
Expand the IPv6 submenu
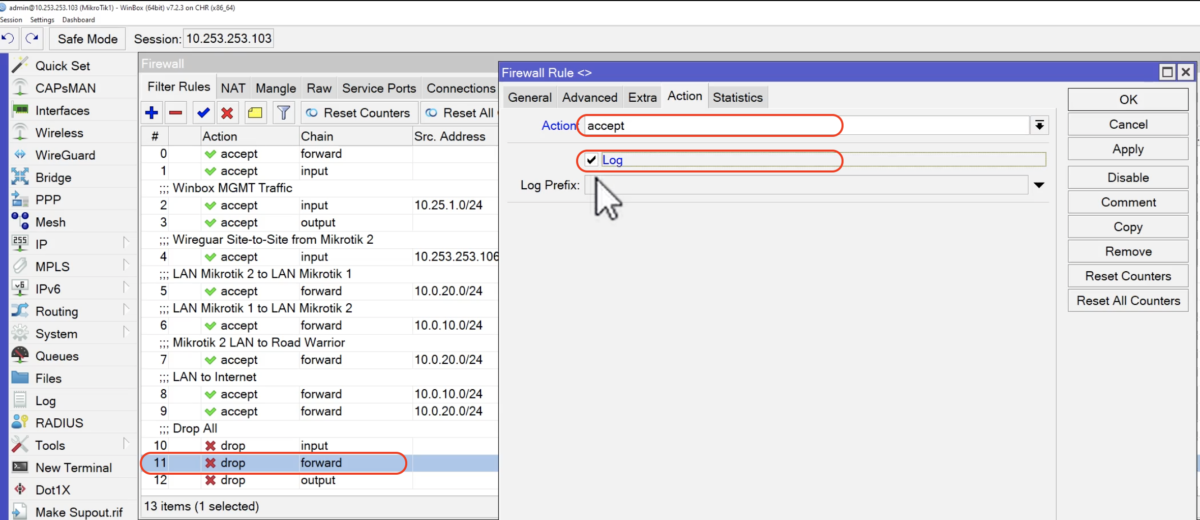[126, 289]
